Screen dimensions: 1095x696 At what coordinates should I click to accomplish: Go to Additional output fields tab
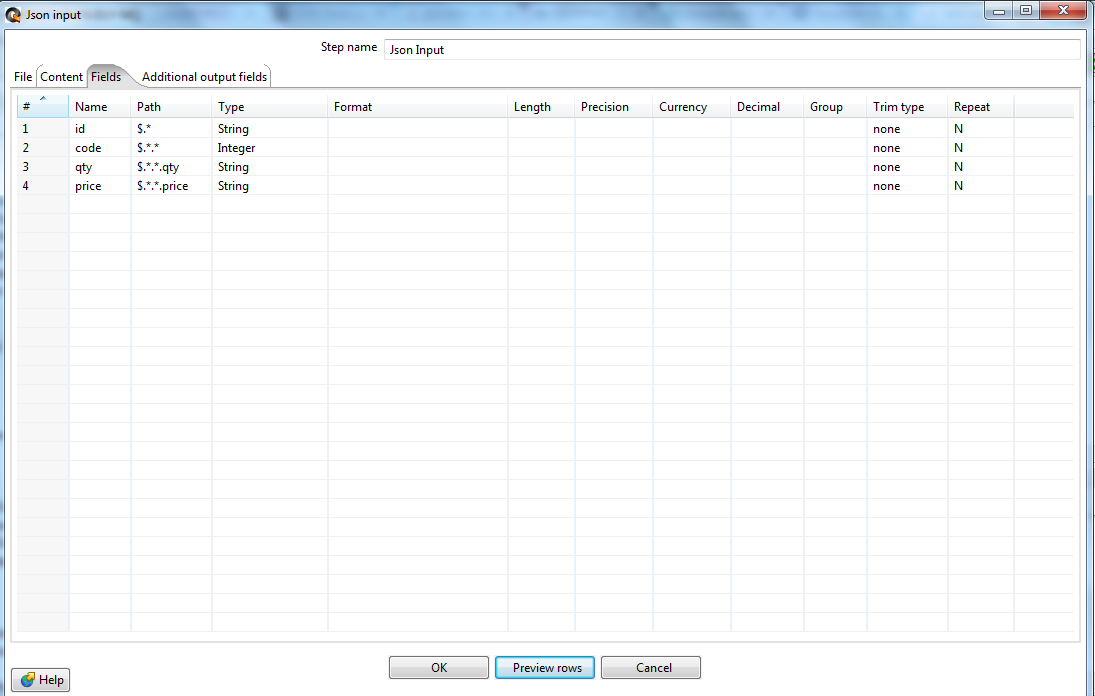click(204, 77)
